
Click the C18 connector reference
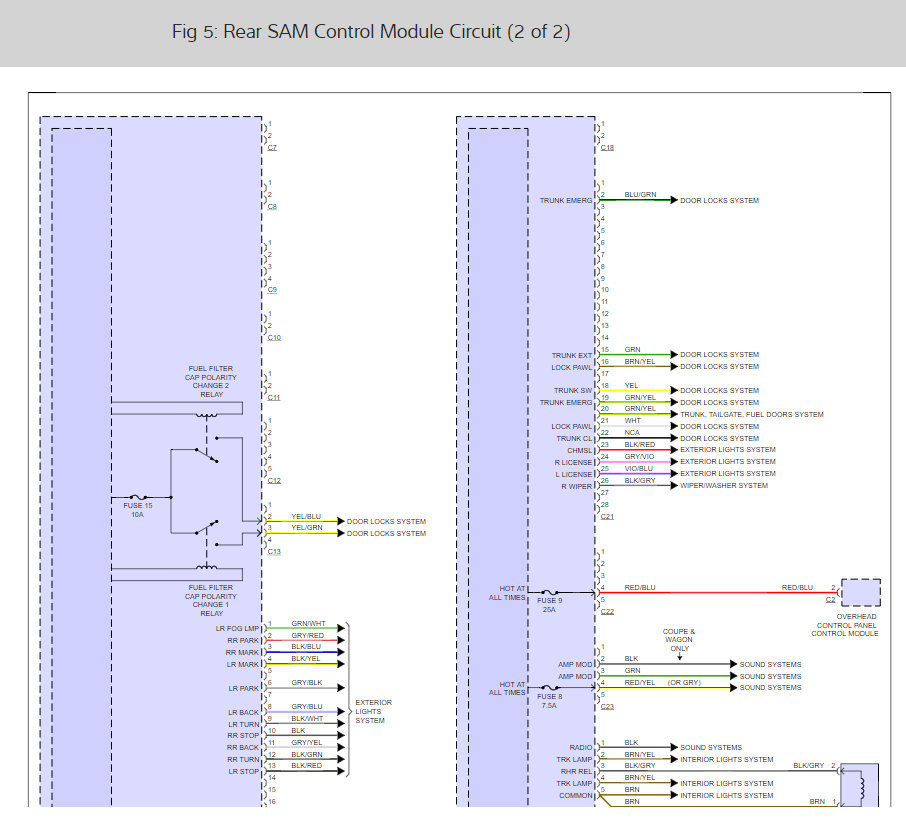click(607, 147)
